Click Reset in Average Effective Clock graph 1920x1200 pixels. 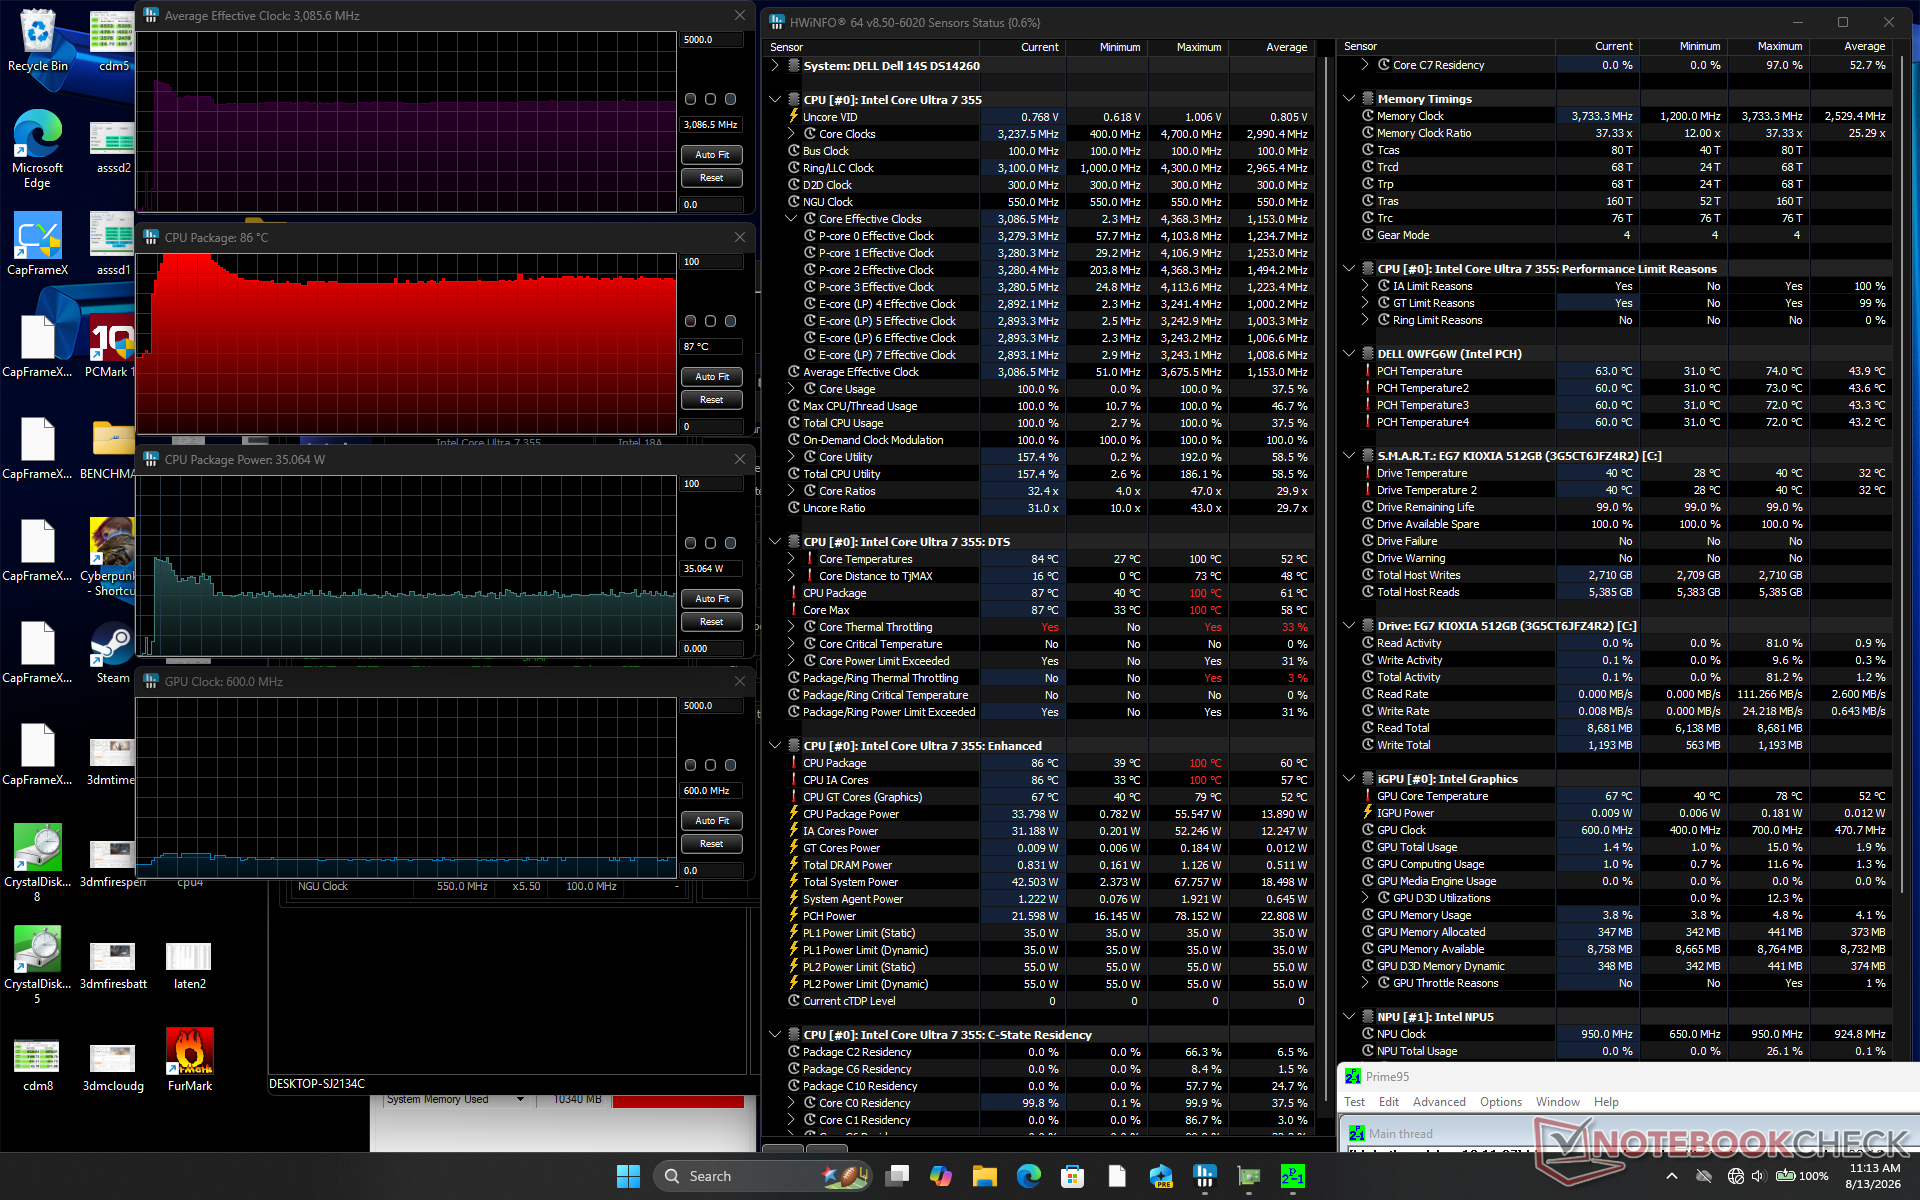(x=712, y=178)
